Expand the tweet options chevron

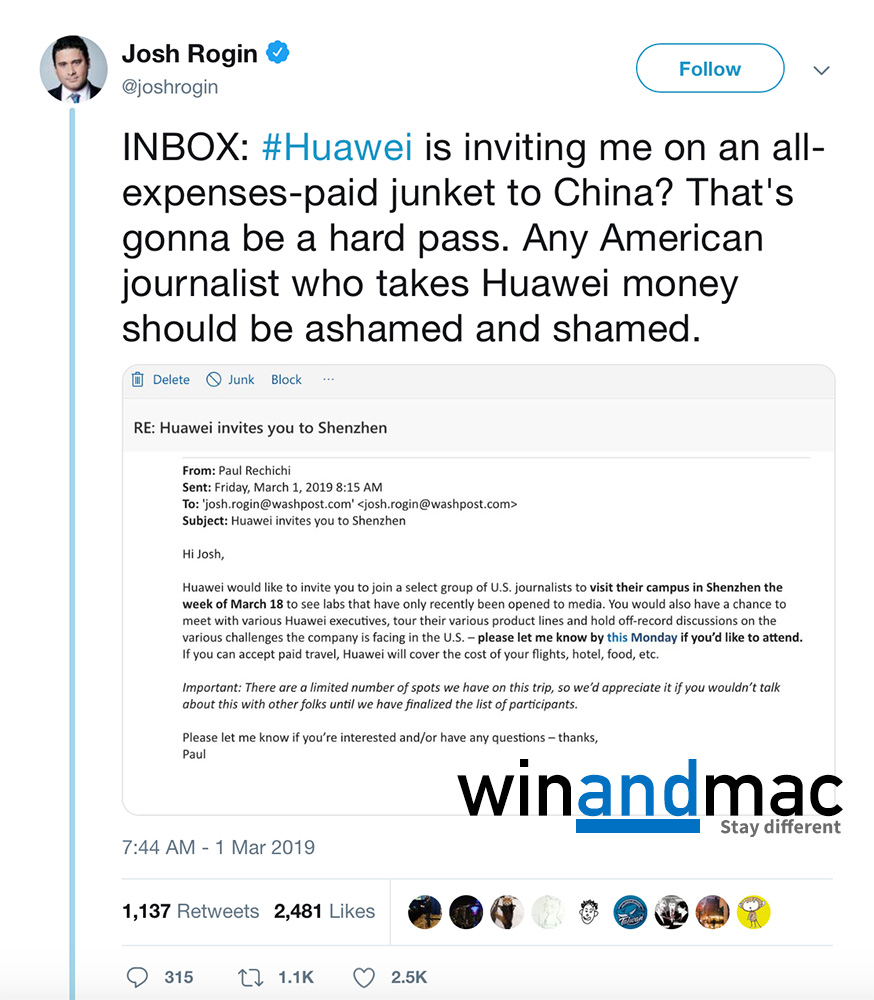[x=822, y=70]
